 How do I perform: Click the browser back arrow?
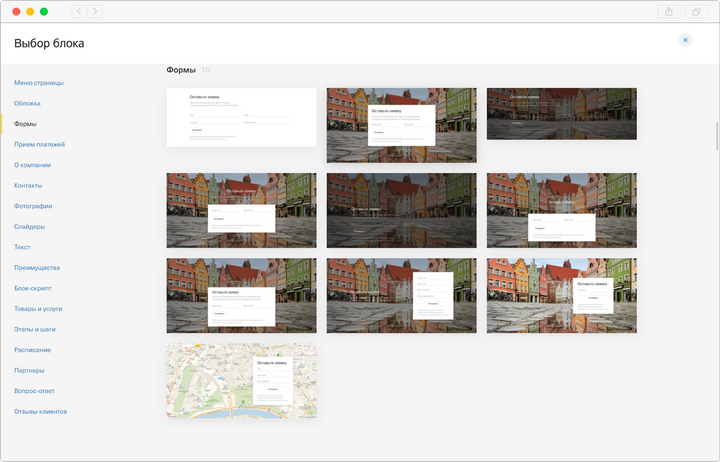click(79, 11)
